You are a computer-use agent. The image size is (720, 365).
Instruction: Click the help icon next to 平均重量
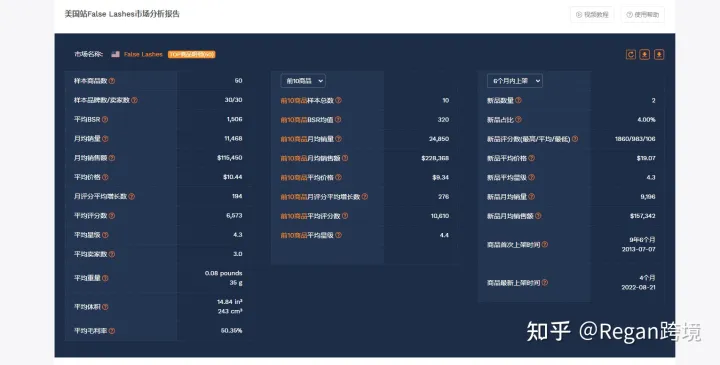pos(105,278)
